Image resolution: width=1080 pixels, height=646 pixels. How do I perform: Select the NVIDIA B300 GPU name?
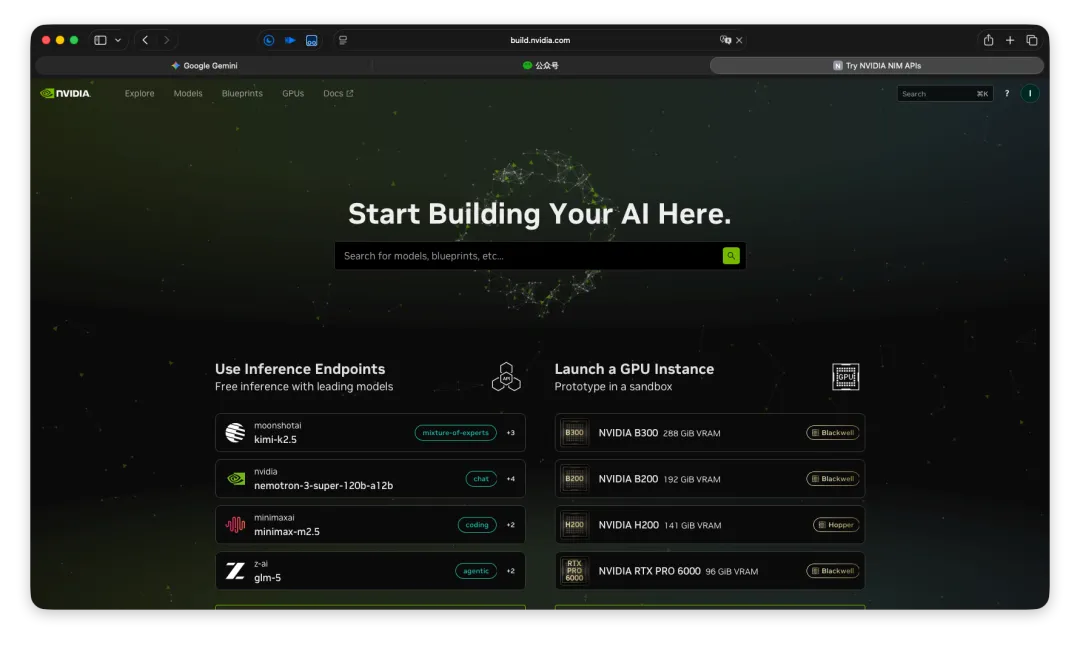(x=627, y=433)
